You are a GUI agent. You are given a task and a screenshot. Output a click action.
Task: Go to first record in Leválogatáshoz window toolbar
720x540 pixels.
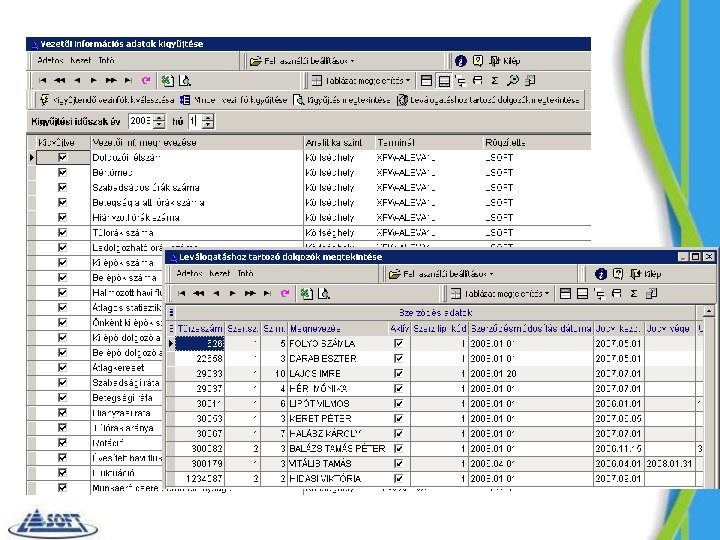[x=181, y=294]
